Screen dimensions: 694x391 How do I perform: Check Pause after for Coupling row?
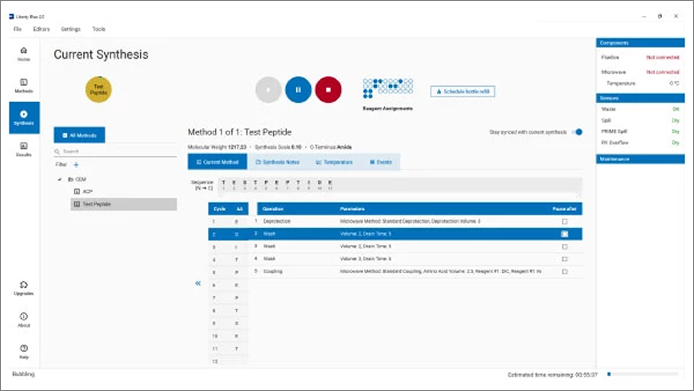pos(564,271)
